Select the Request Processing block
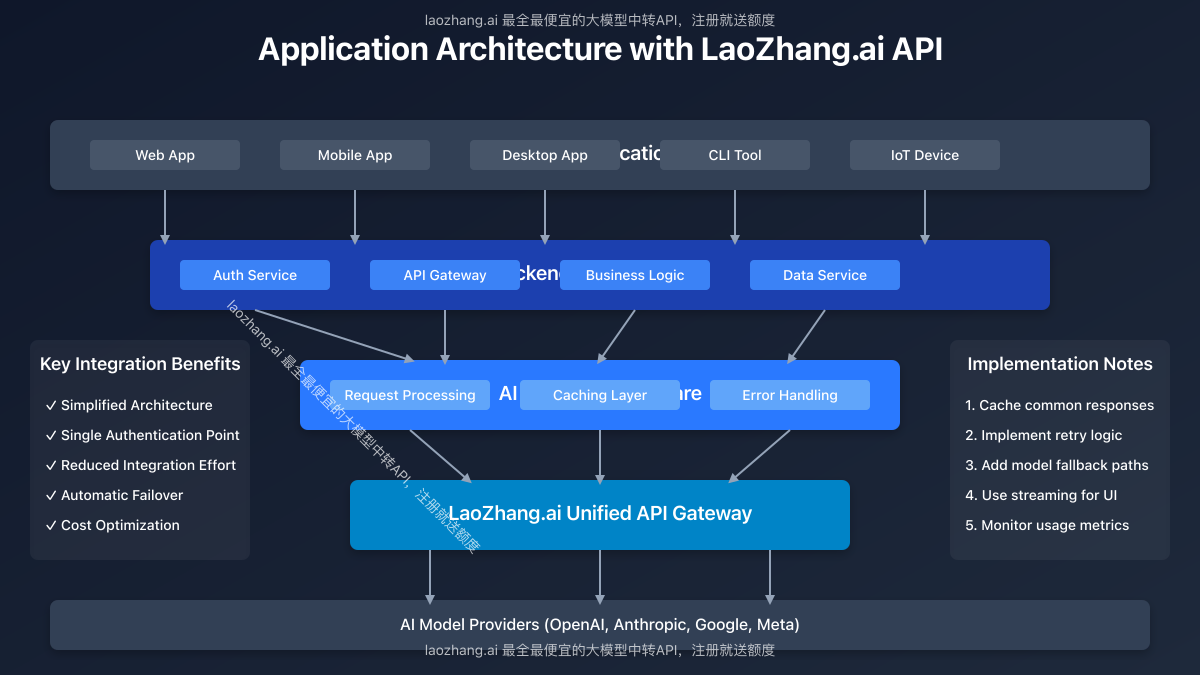Image resolution: width=1200 pixels, height=675 pixels. point(410,395)
